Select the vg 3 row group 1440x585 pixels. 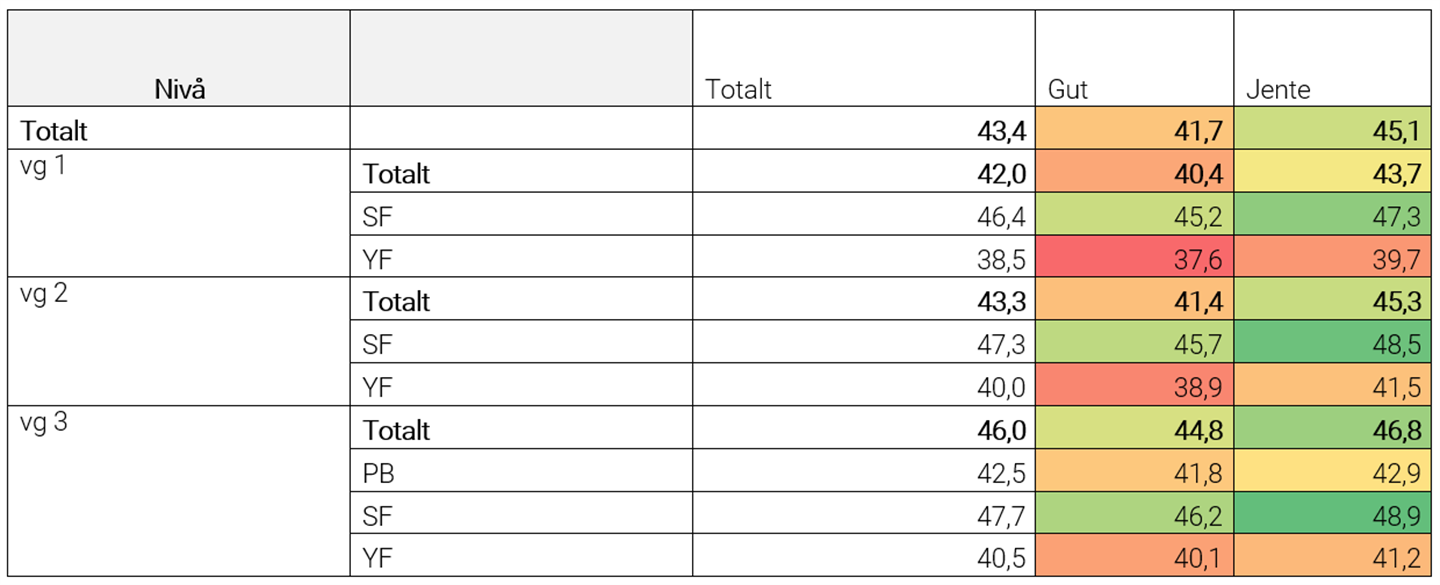click(x=179, y=491)
